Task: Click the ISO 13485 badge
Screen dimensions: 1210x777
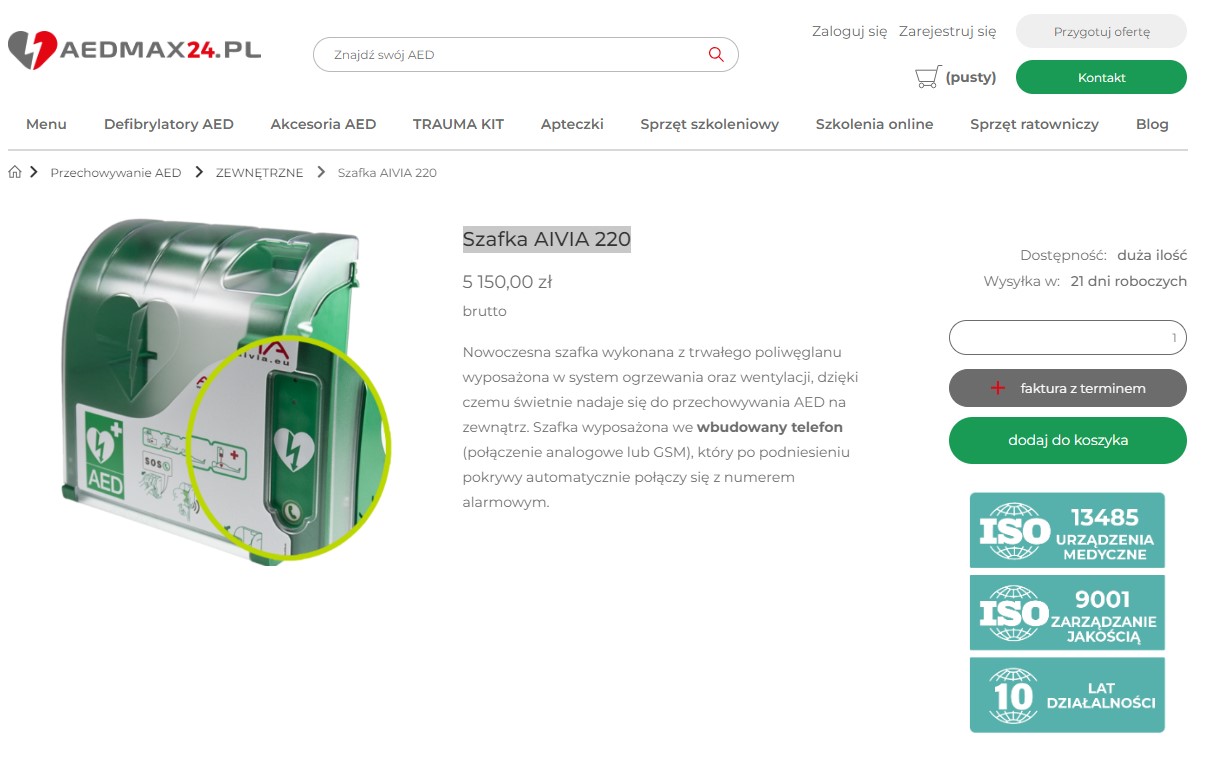Action: [x=1067, y=530]
